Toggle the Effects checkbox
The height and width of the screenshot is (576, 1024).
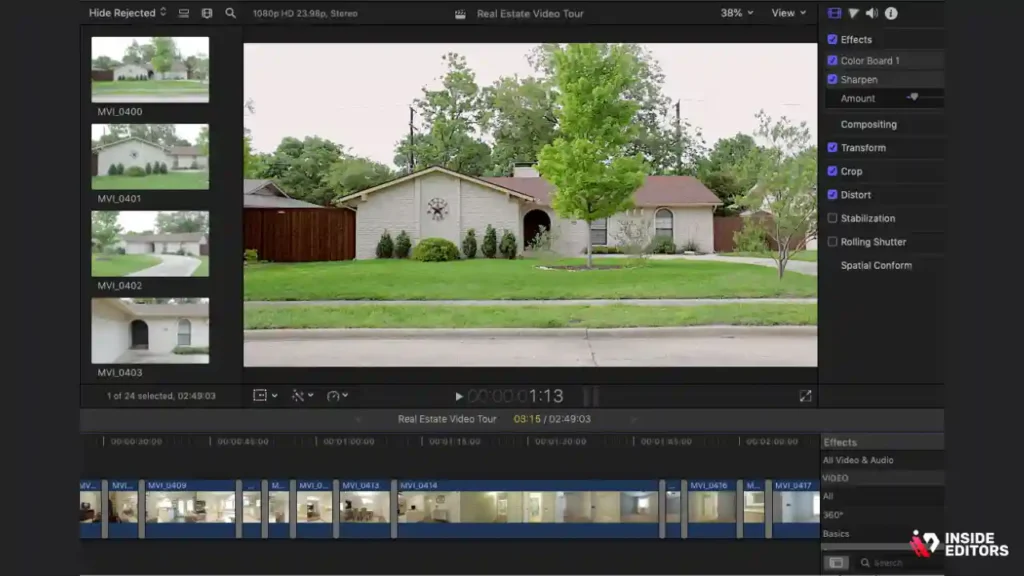pyautogui.click(x=832, y=39)
